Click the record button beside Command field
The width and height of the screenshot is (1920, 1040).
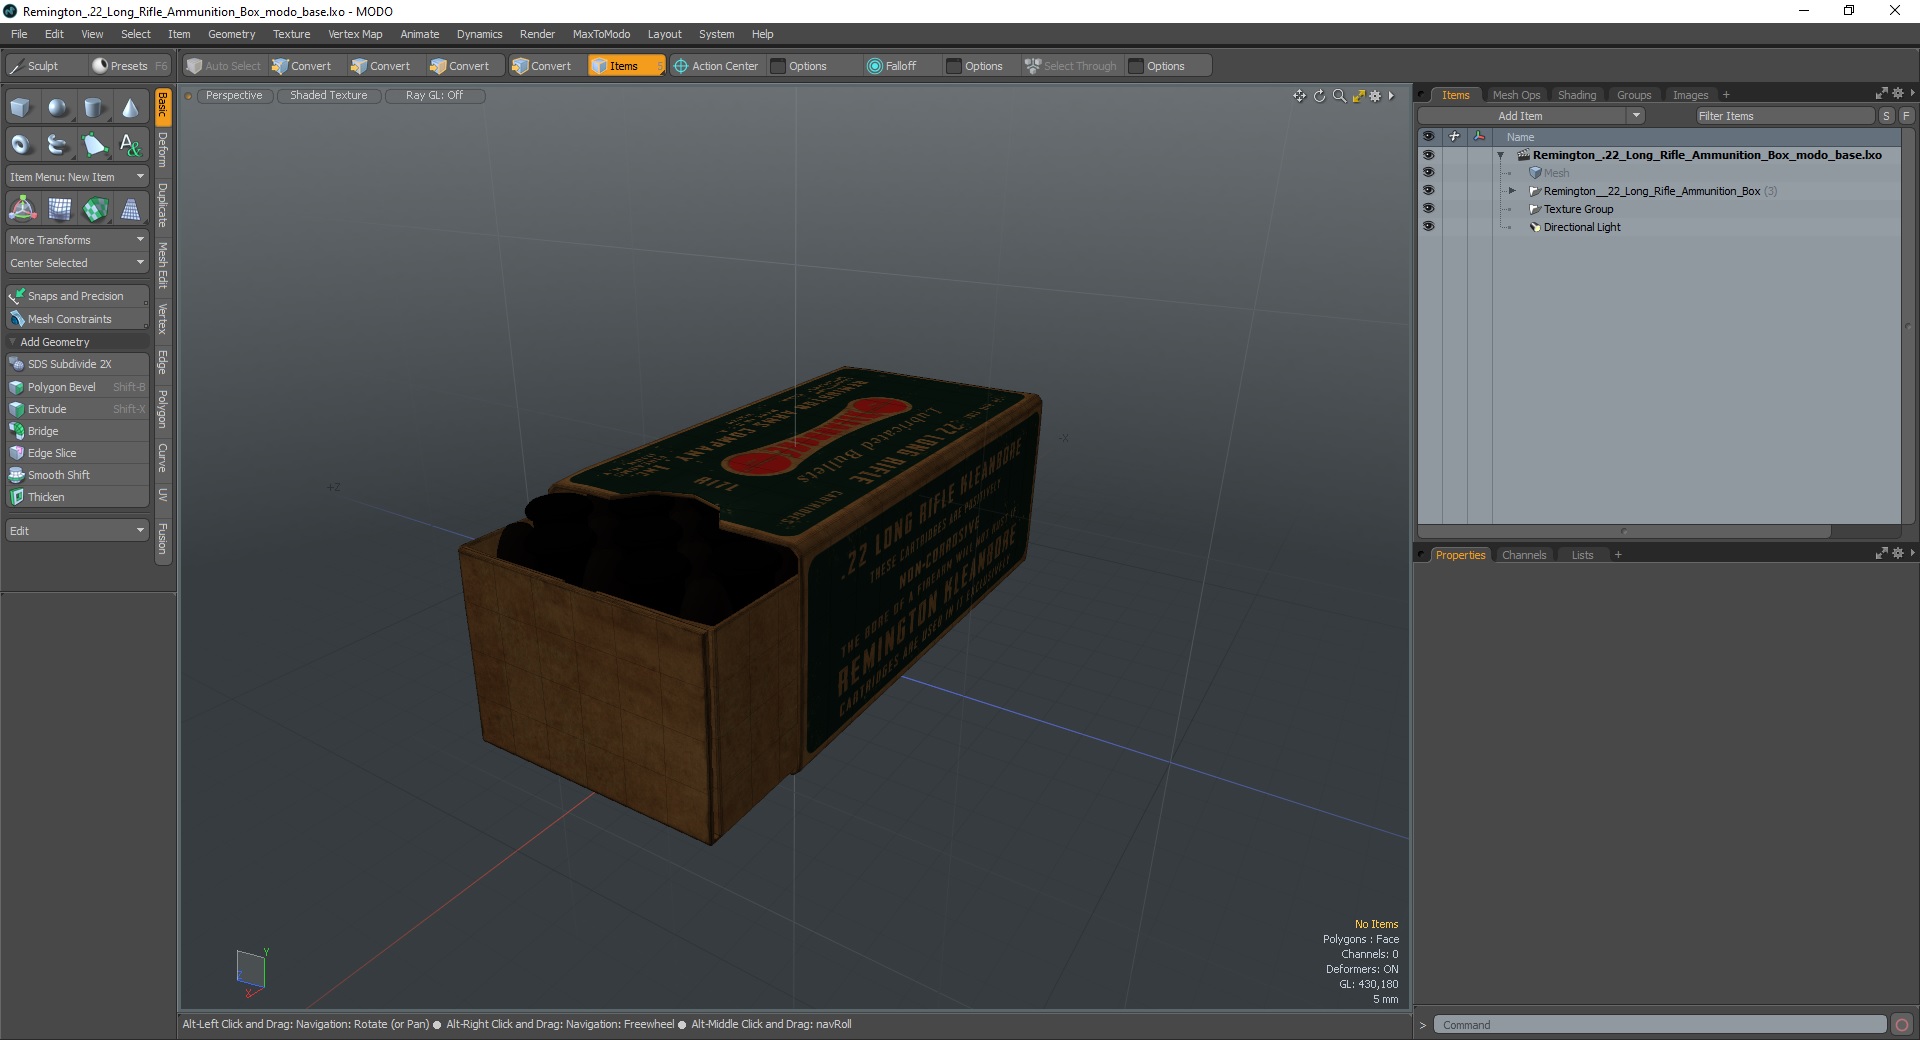coord(1902,1025)
